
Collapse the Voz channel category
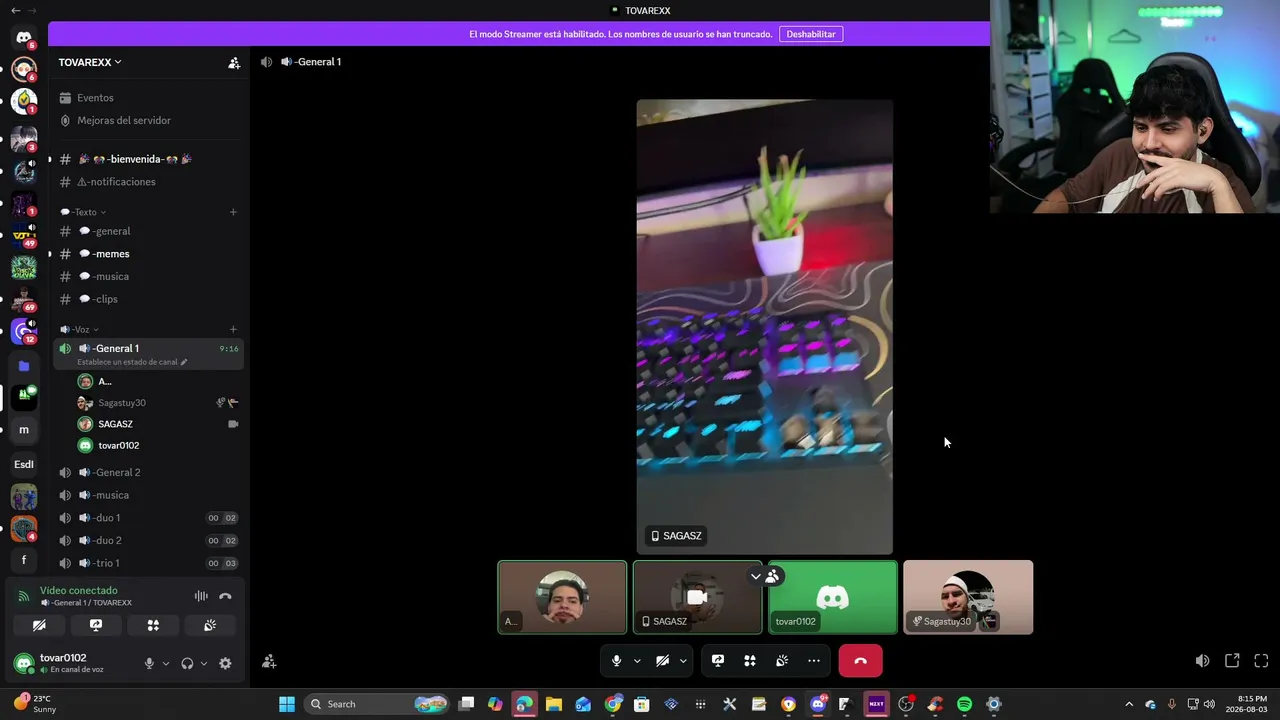(80, 329)
